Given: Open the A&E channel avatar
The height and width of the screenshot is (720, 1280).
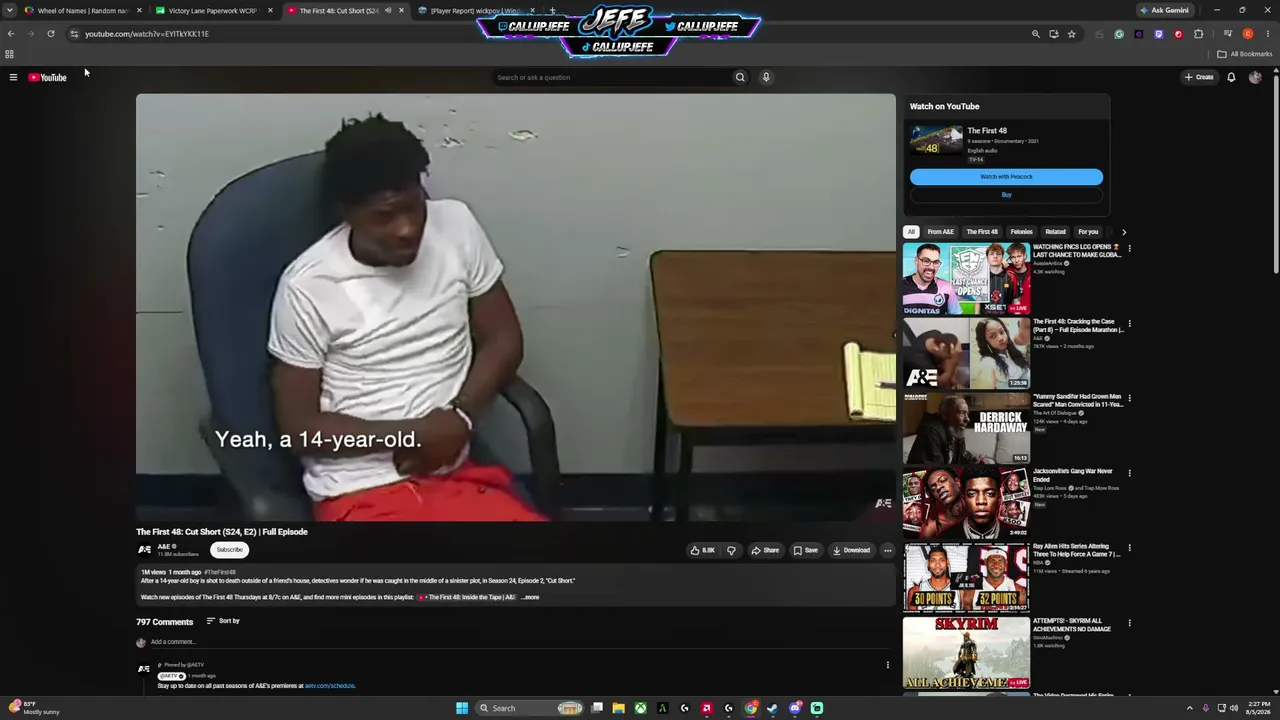Looking at the screenshot, I should tap(144, 549).
